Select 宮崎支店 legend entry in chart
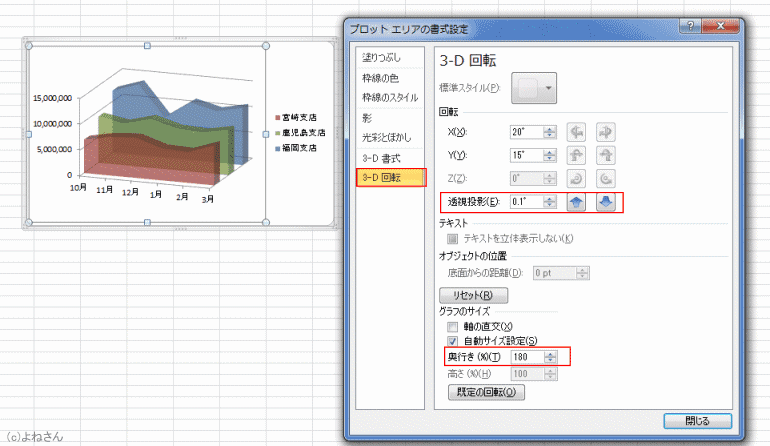This screenshot has width=770, height=446. point(296,117)
